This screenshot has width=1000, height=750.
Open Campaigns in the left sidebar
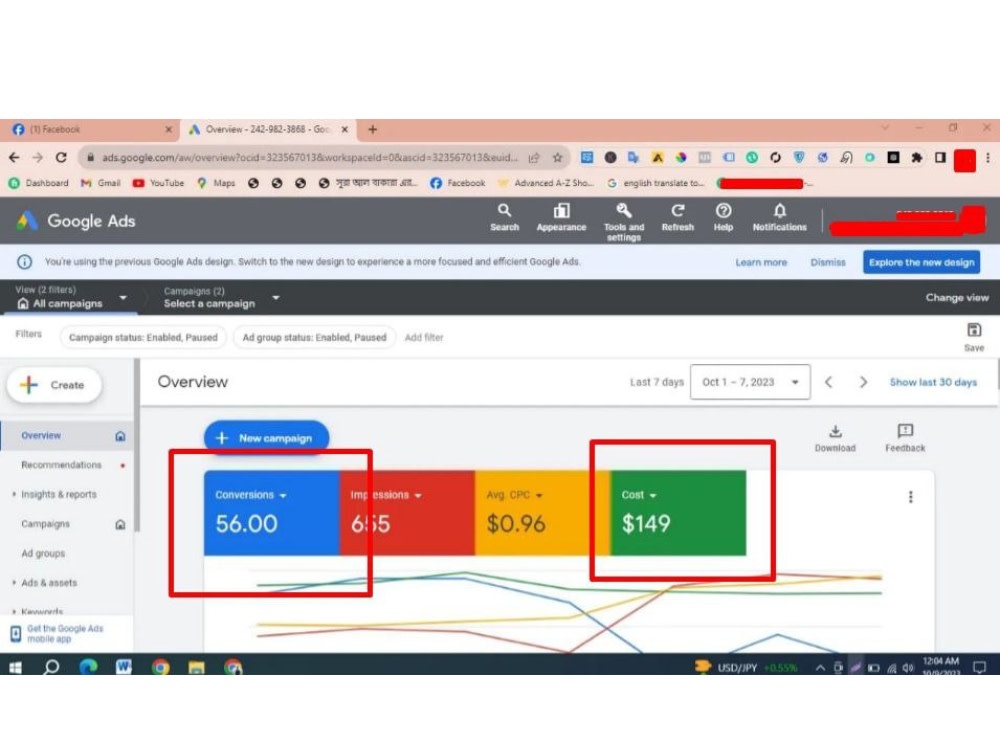pos(45,524)
